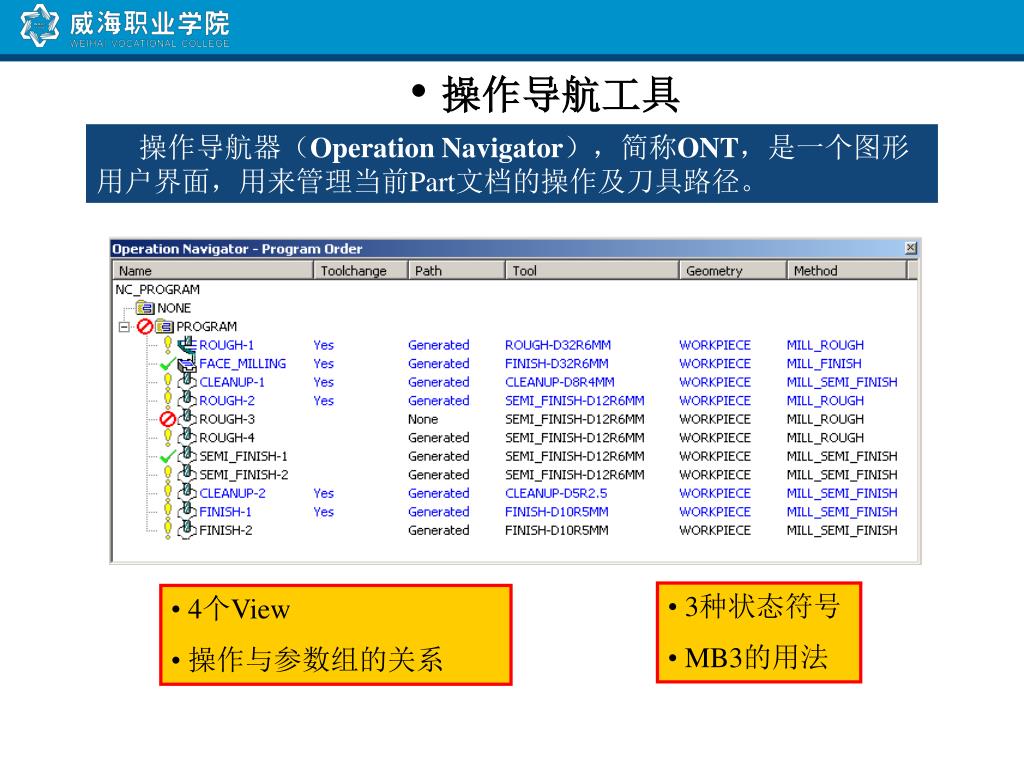The width and height of the screenshot is (1024, 768).
Task: Click the Geometry column header
Action: pos(732,270)
